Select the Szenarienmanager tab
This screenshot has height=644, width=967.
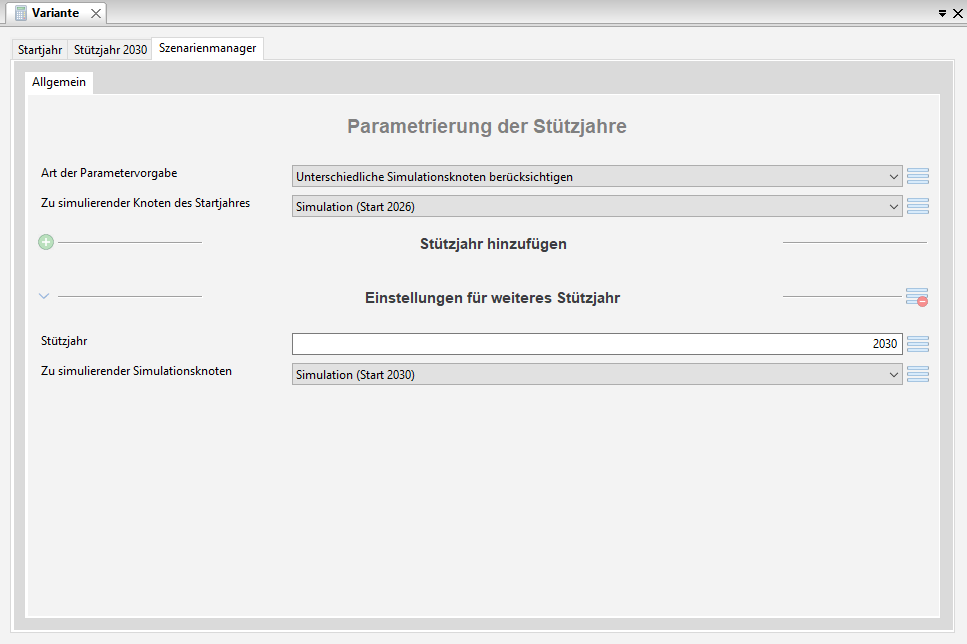point(208,48)
